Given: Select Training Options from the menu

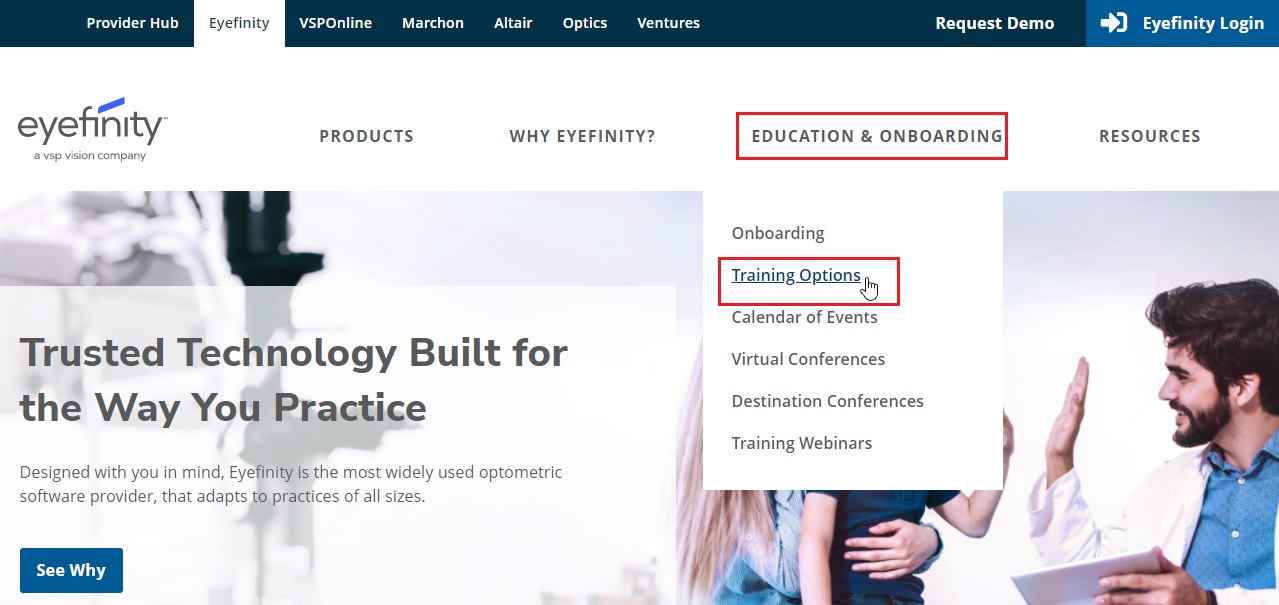Looking at the screenshot, I should pyautogui.click(x=796, y=275).
